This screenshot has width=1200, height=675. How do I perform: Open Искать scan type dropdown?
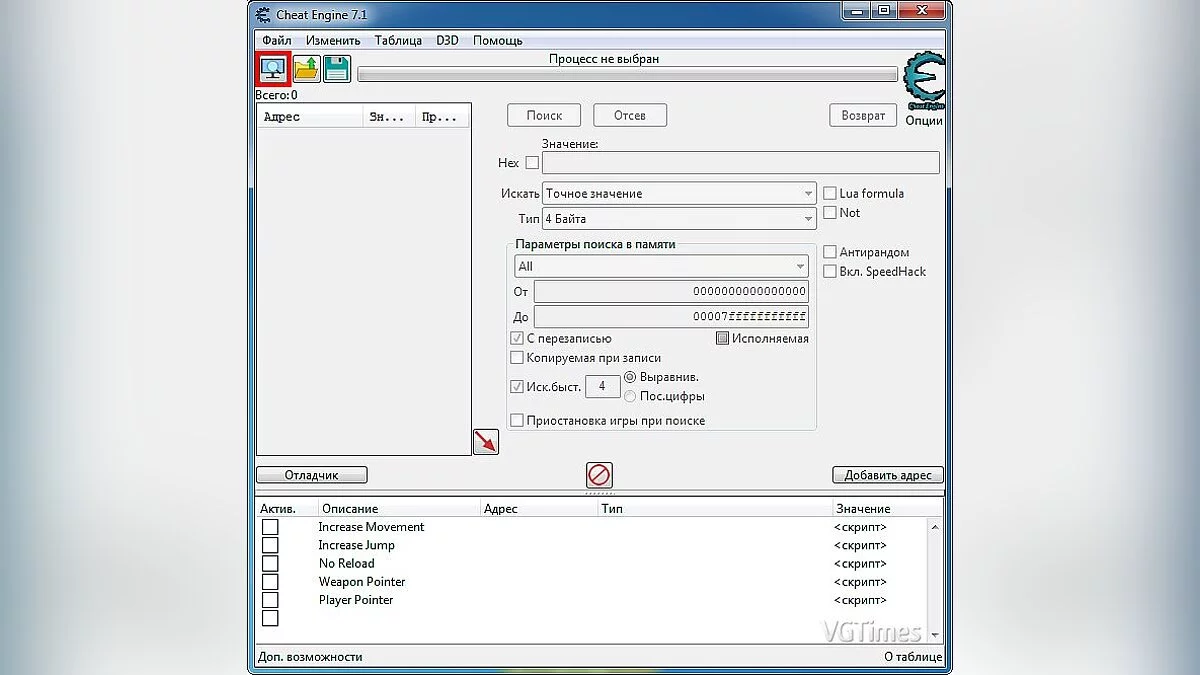[679, 193]
